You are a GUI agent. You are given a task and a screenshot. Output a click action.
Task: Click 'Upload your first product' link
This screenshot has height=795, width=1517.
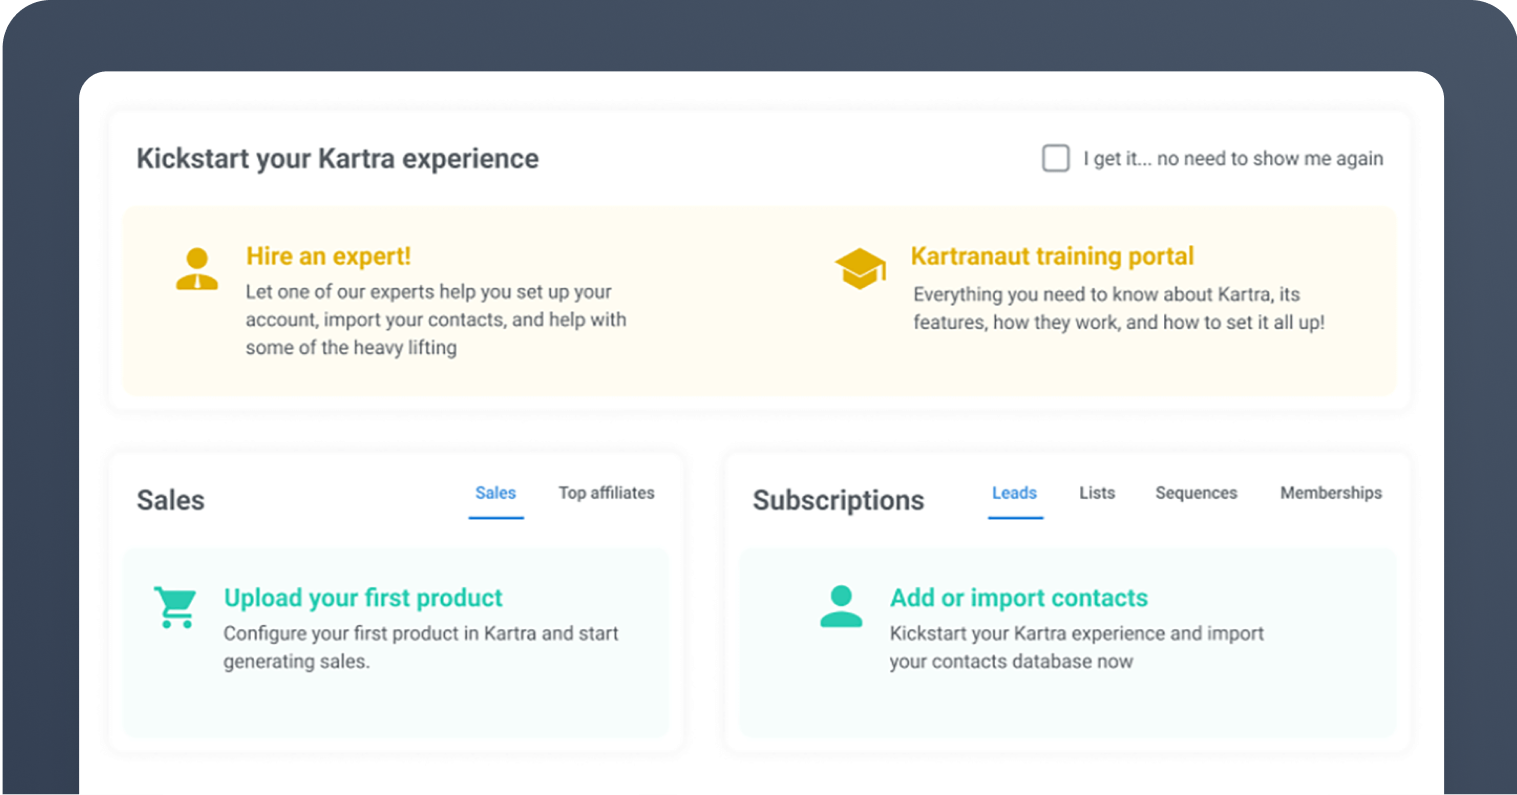click(x=363, y=598)
